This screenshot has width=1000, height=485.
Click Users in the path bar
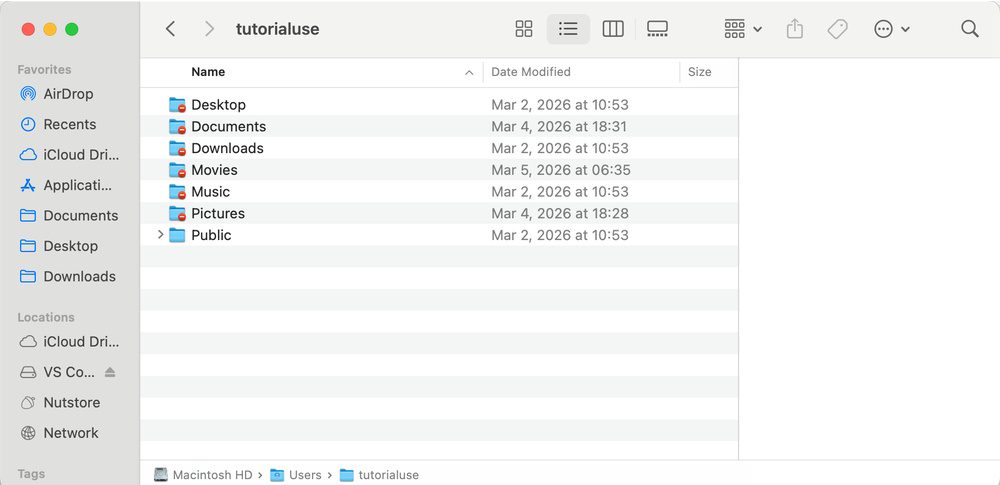pyautogui.click(x=304, y=475)
